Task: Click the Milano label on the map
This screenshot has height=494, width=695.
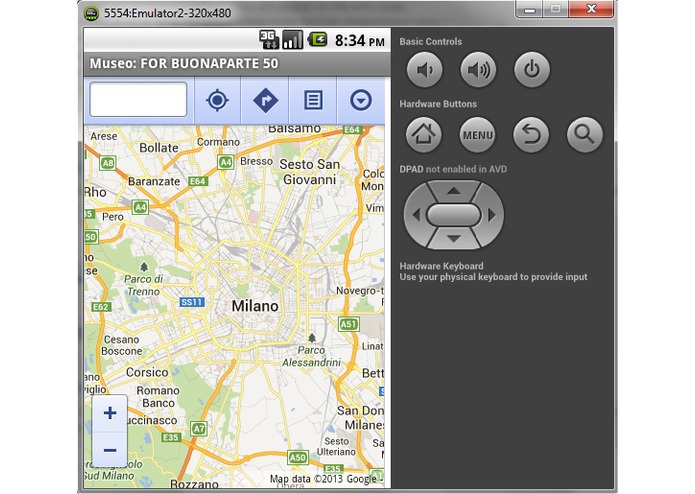Action: [x=255, y=306]
